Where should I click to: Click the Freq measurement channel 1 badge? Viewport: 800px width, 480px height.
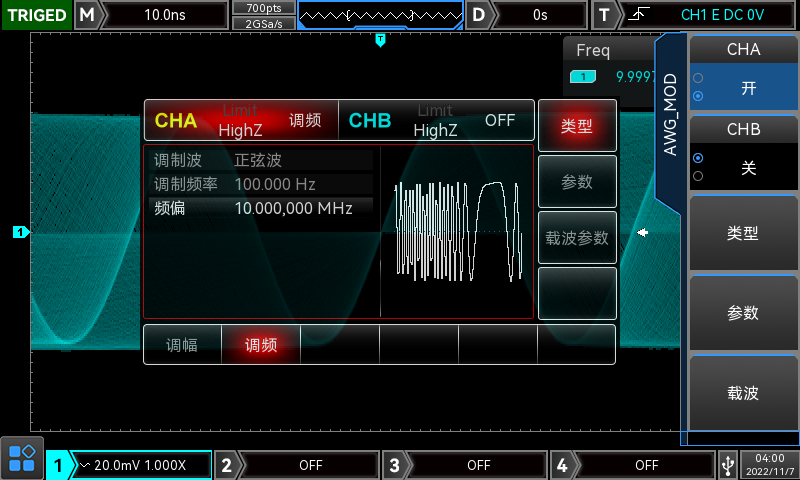(583, 76)
